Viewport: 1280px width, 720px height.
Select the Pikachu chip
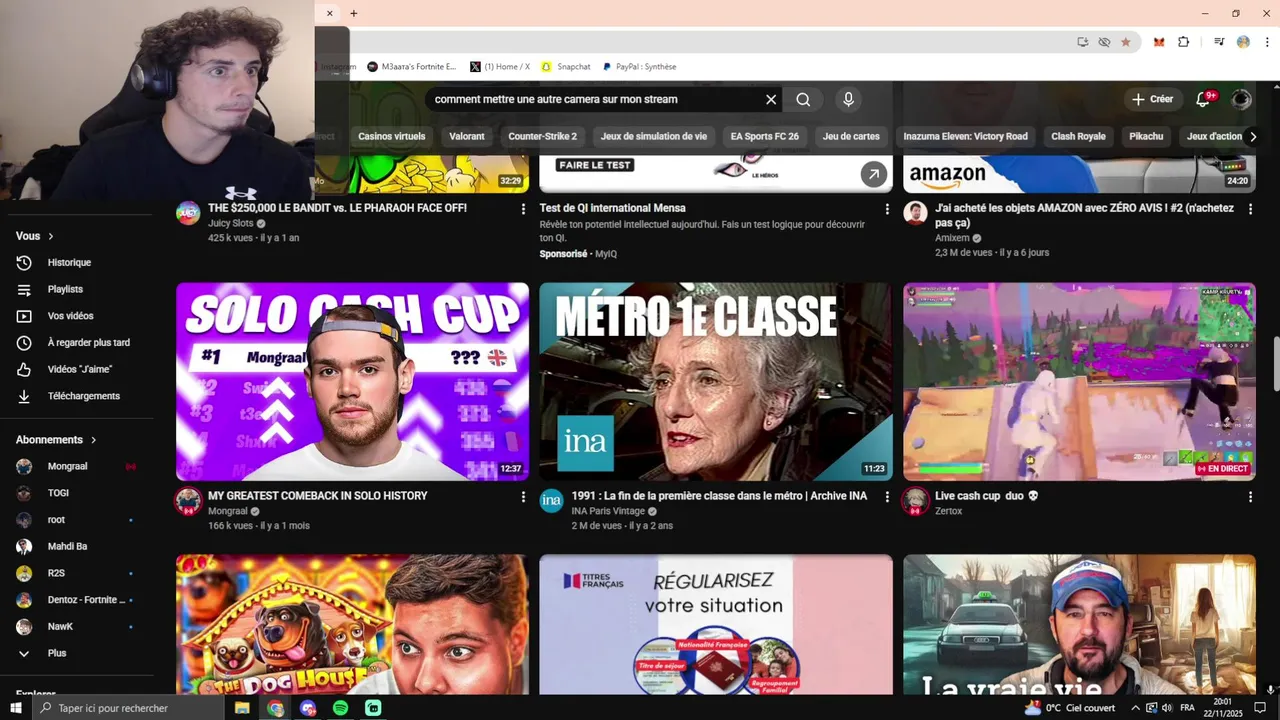coord(1146,136)
